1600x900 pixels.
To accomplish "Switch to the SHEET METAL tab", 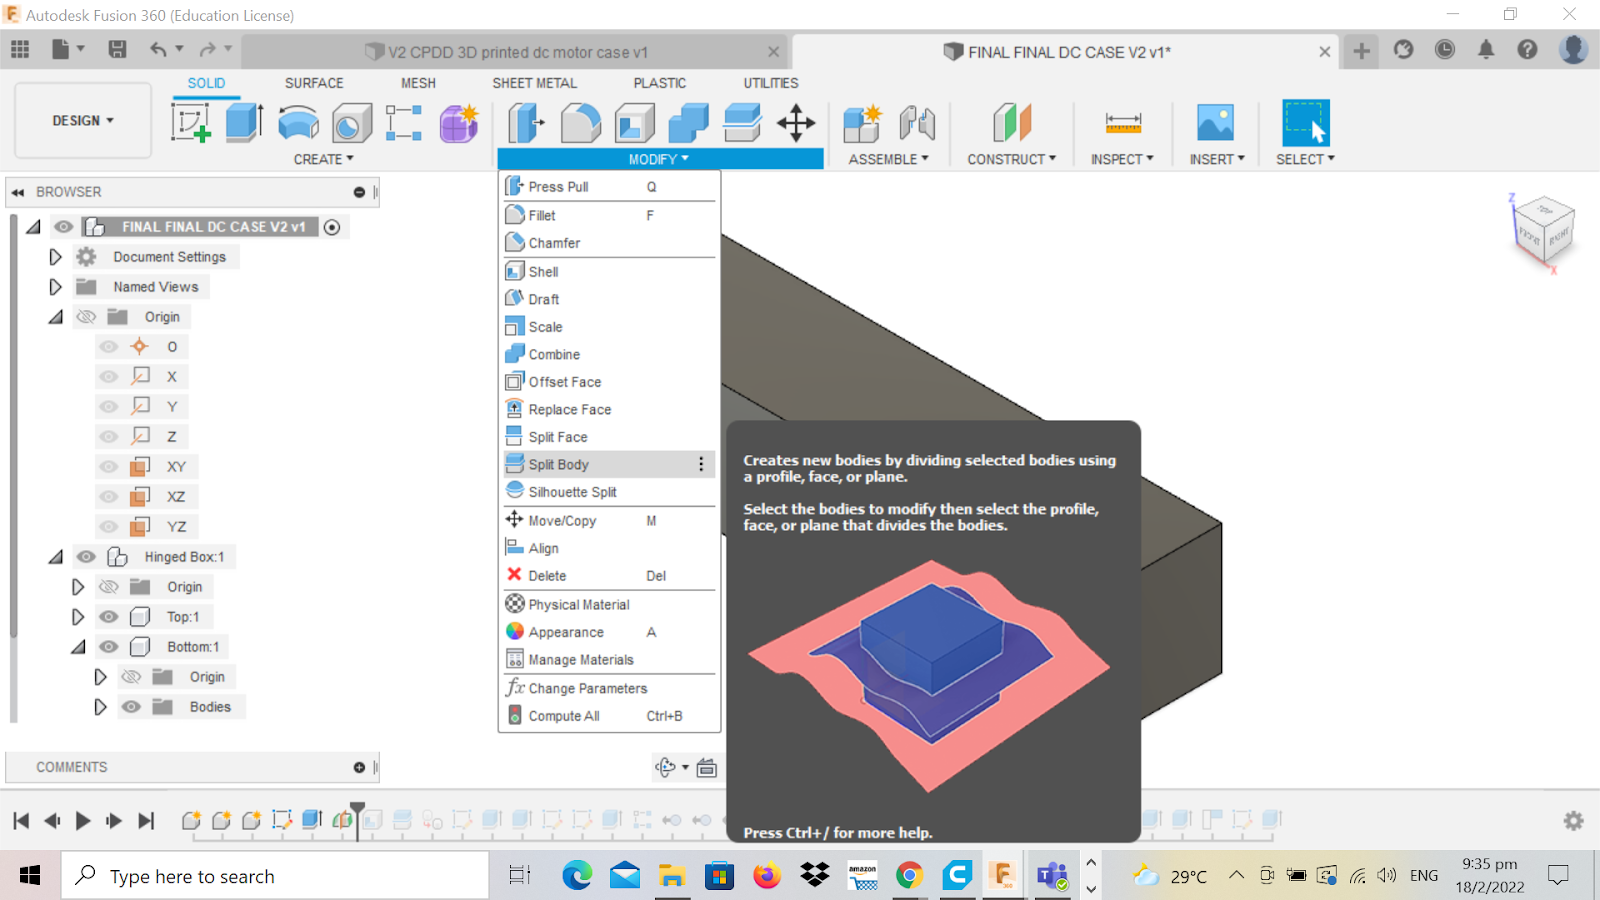I will coord(534,83).
